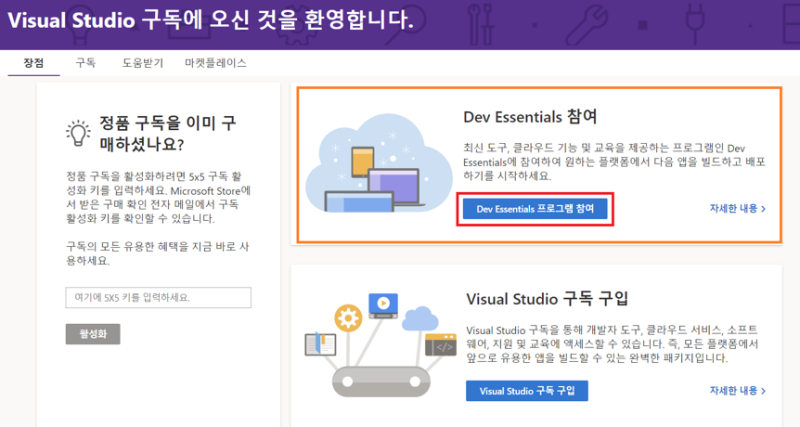Click the Visual Studio 구독에 오신 것을 환영합니다 banner title
This screenshot has height=427, width=800.
click(x=210, y=20)
